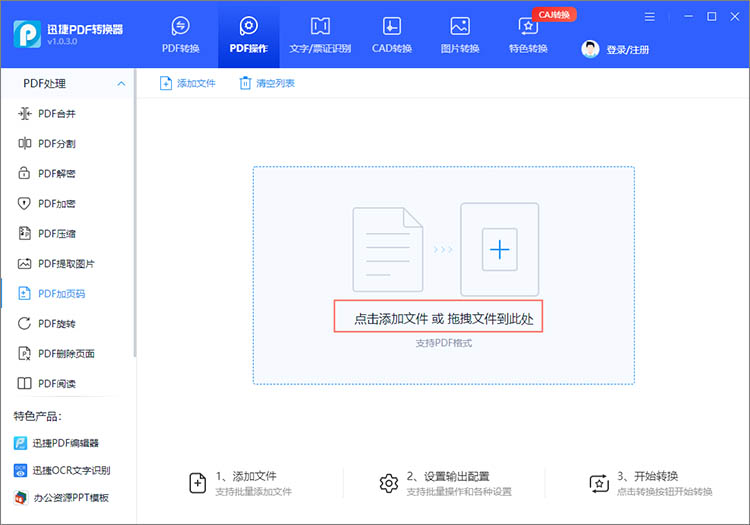Click the 添加文件 toolbar icon
The height and width of the screenshot is (525, 750).
[x=165, y=83]
